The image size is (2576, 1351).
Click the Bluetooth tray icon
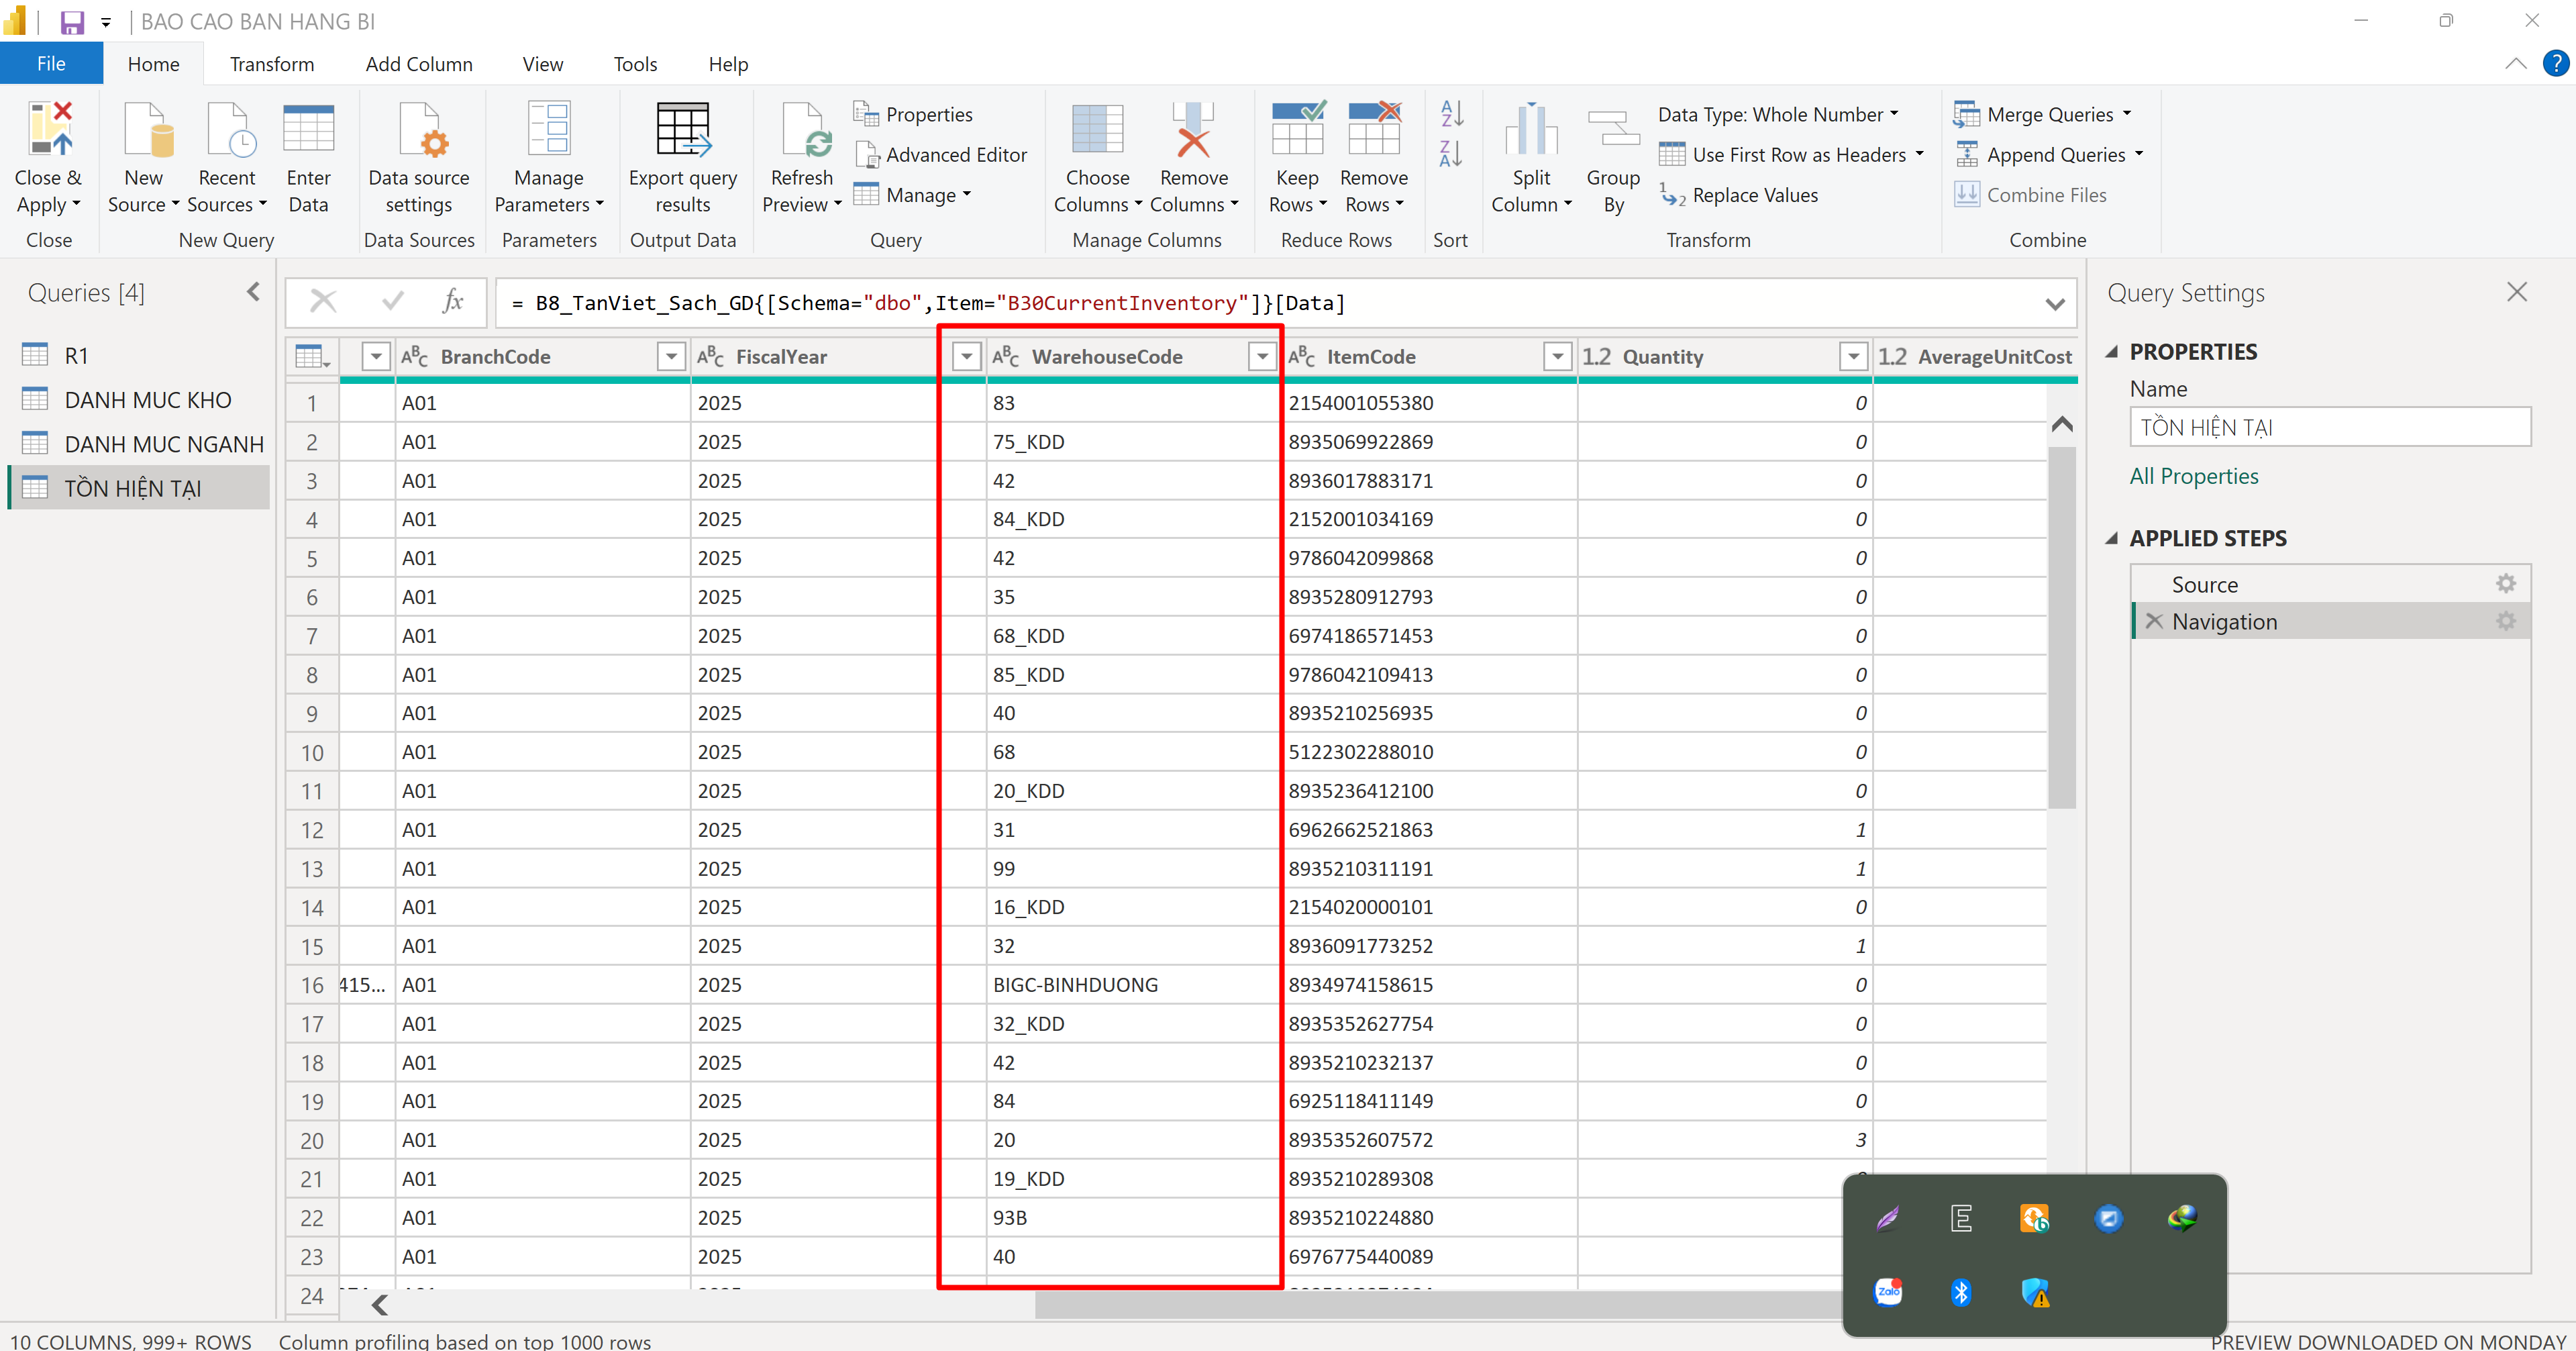(1960, 1292)
